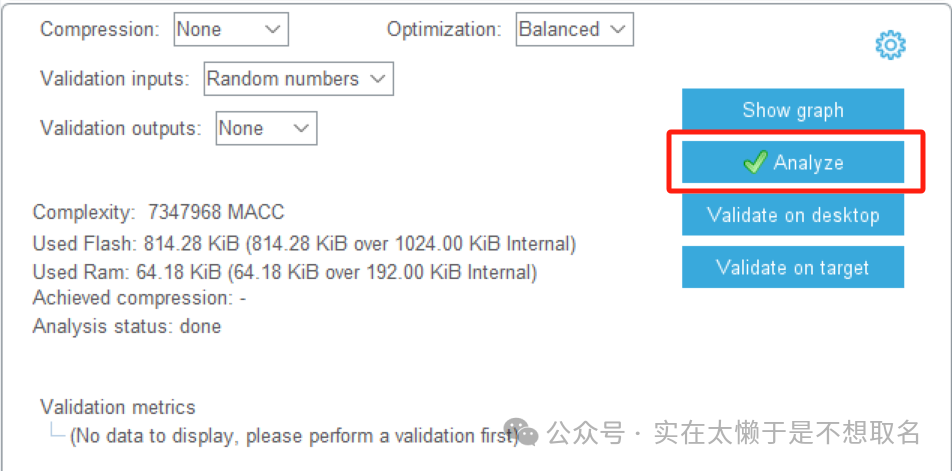Click the Compression field label
This screenshot has height=471, width=952.
[x=99, y=29]
